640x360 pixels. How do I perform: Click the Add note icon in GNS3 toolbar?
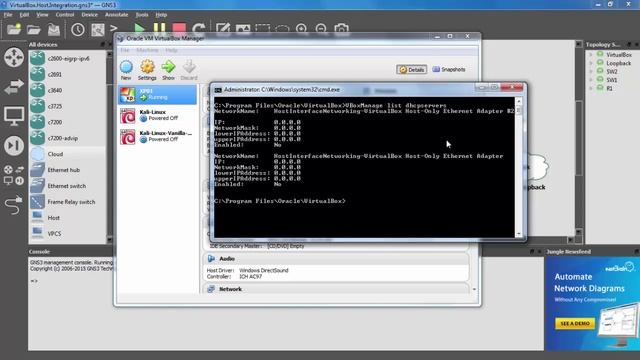click(223, 28)
